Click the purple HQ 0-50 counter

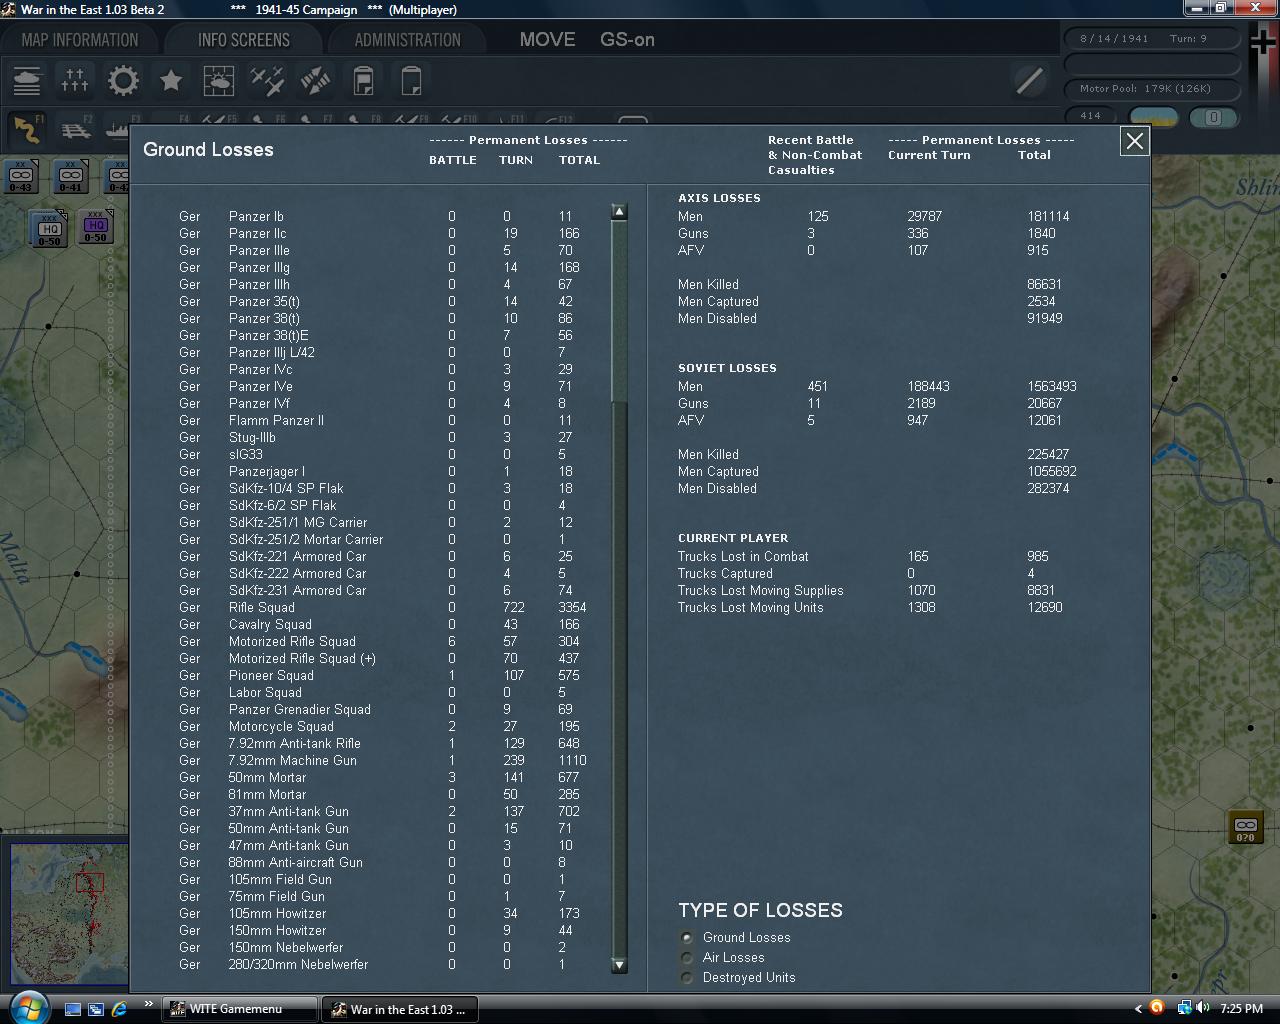tap(96, 227)
